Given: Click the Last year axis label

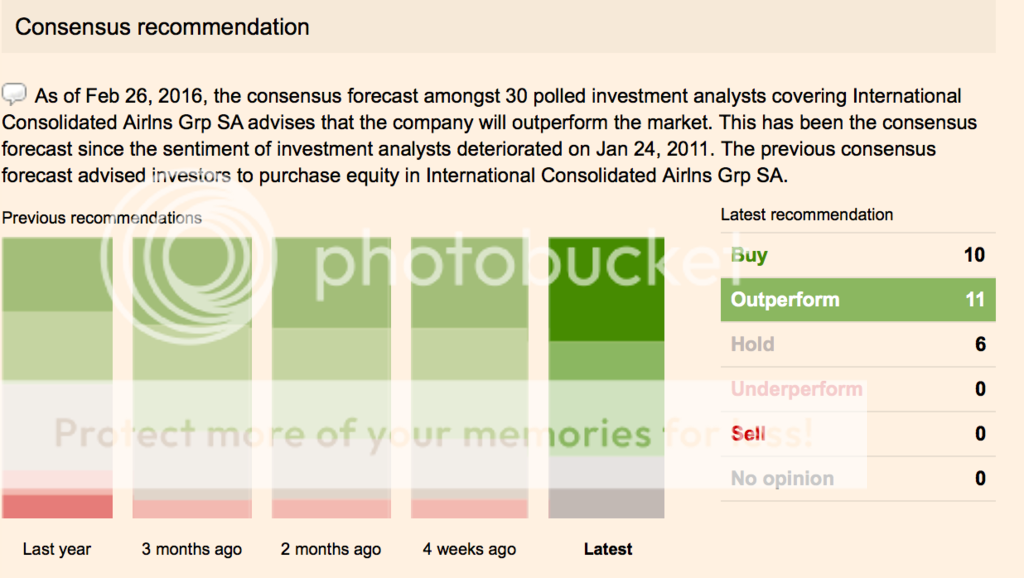Looking at the screenshot, I should pyautogui.click(x=57, y=549).
